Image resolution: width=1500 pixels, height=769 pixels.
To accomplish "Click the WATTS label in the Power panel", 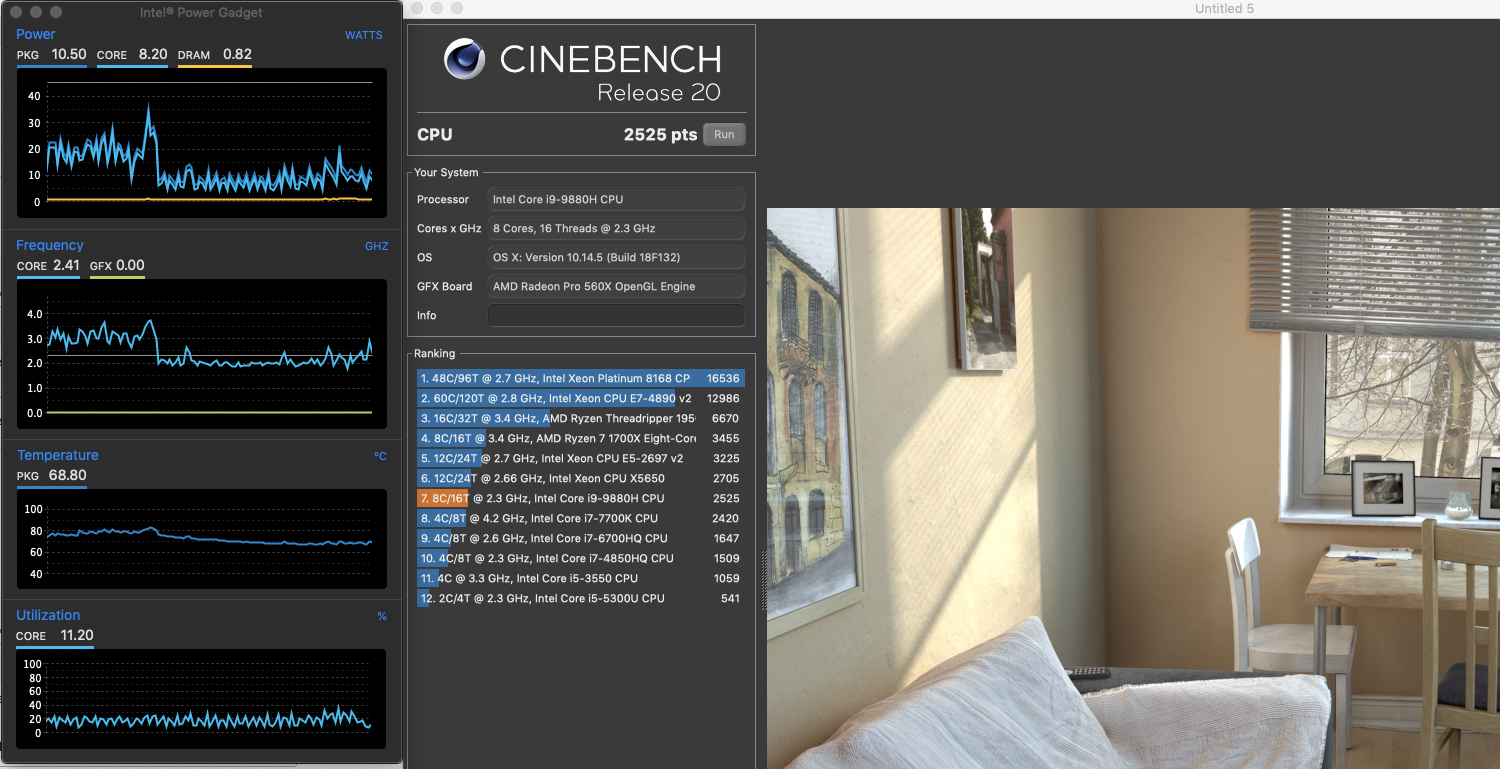I will tap(363, 35).
